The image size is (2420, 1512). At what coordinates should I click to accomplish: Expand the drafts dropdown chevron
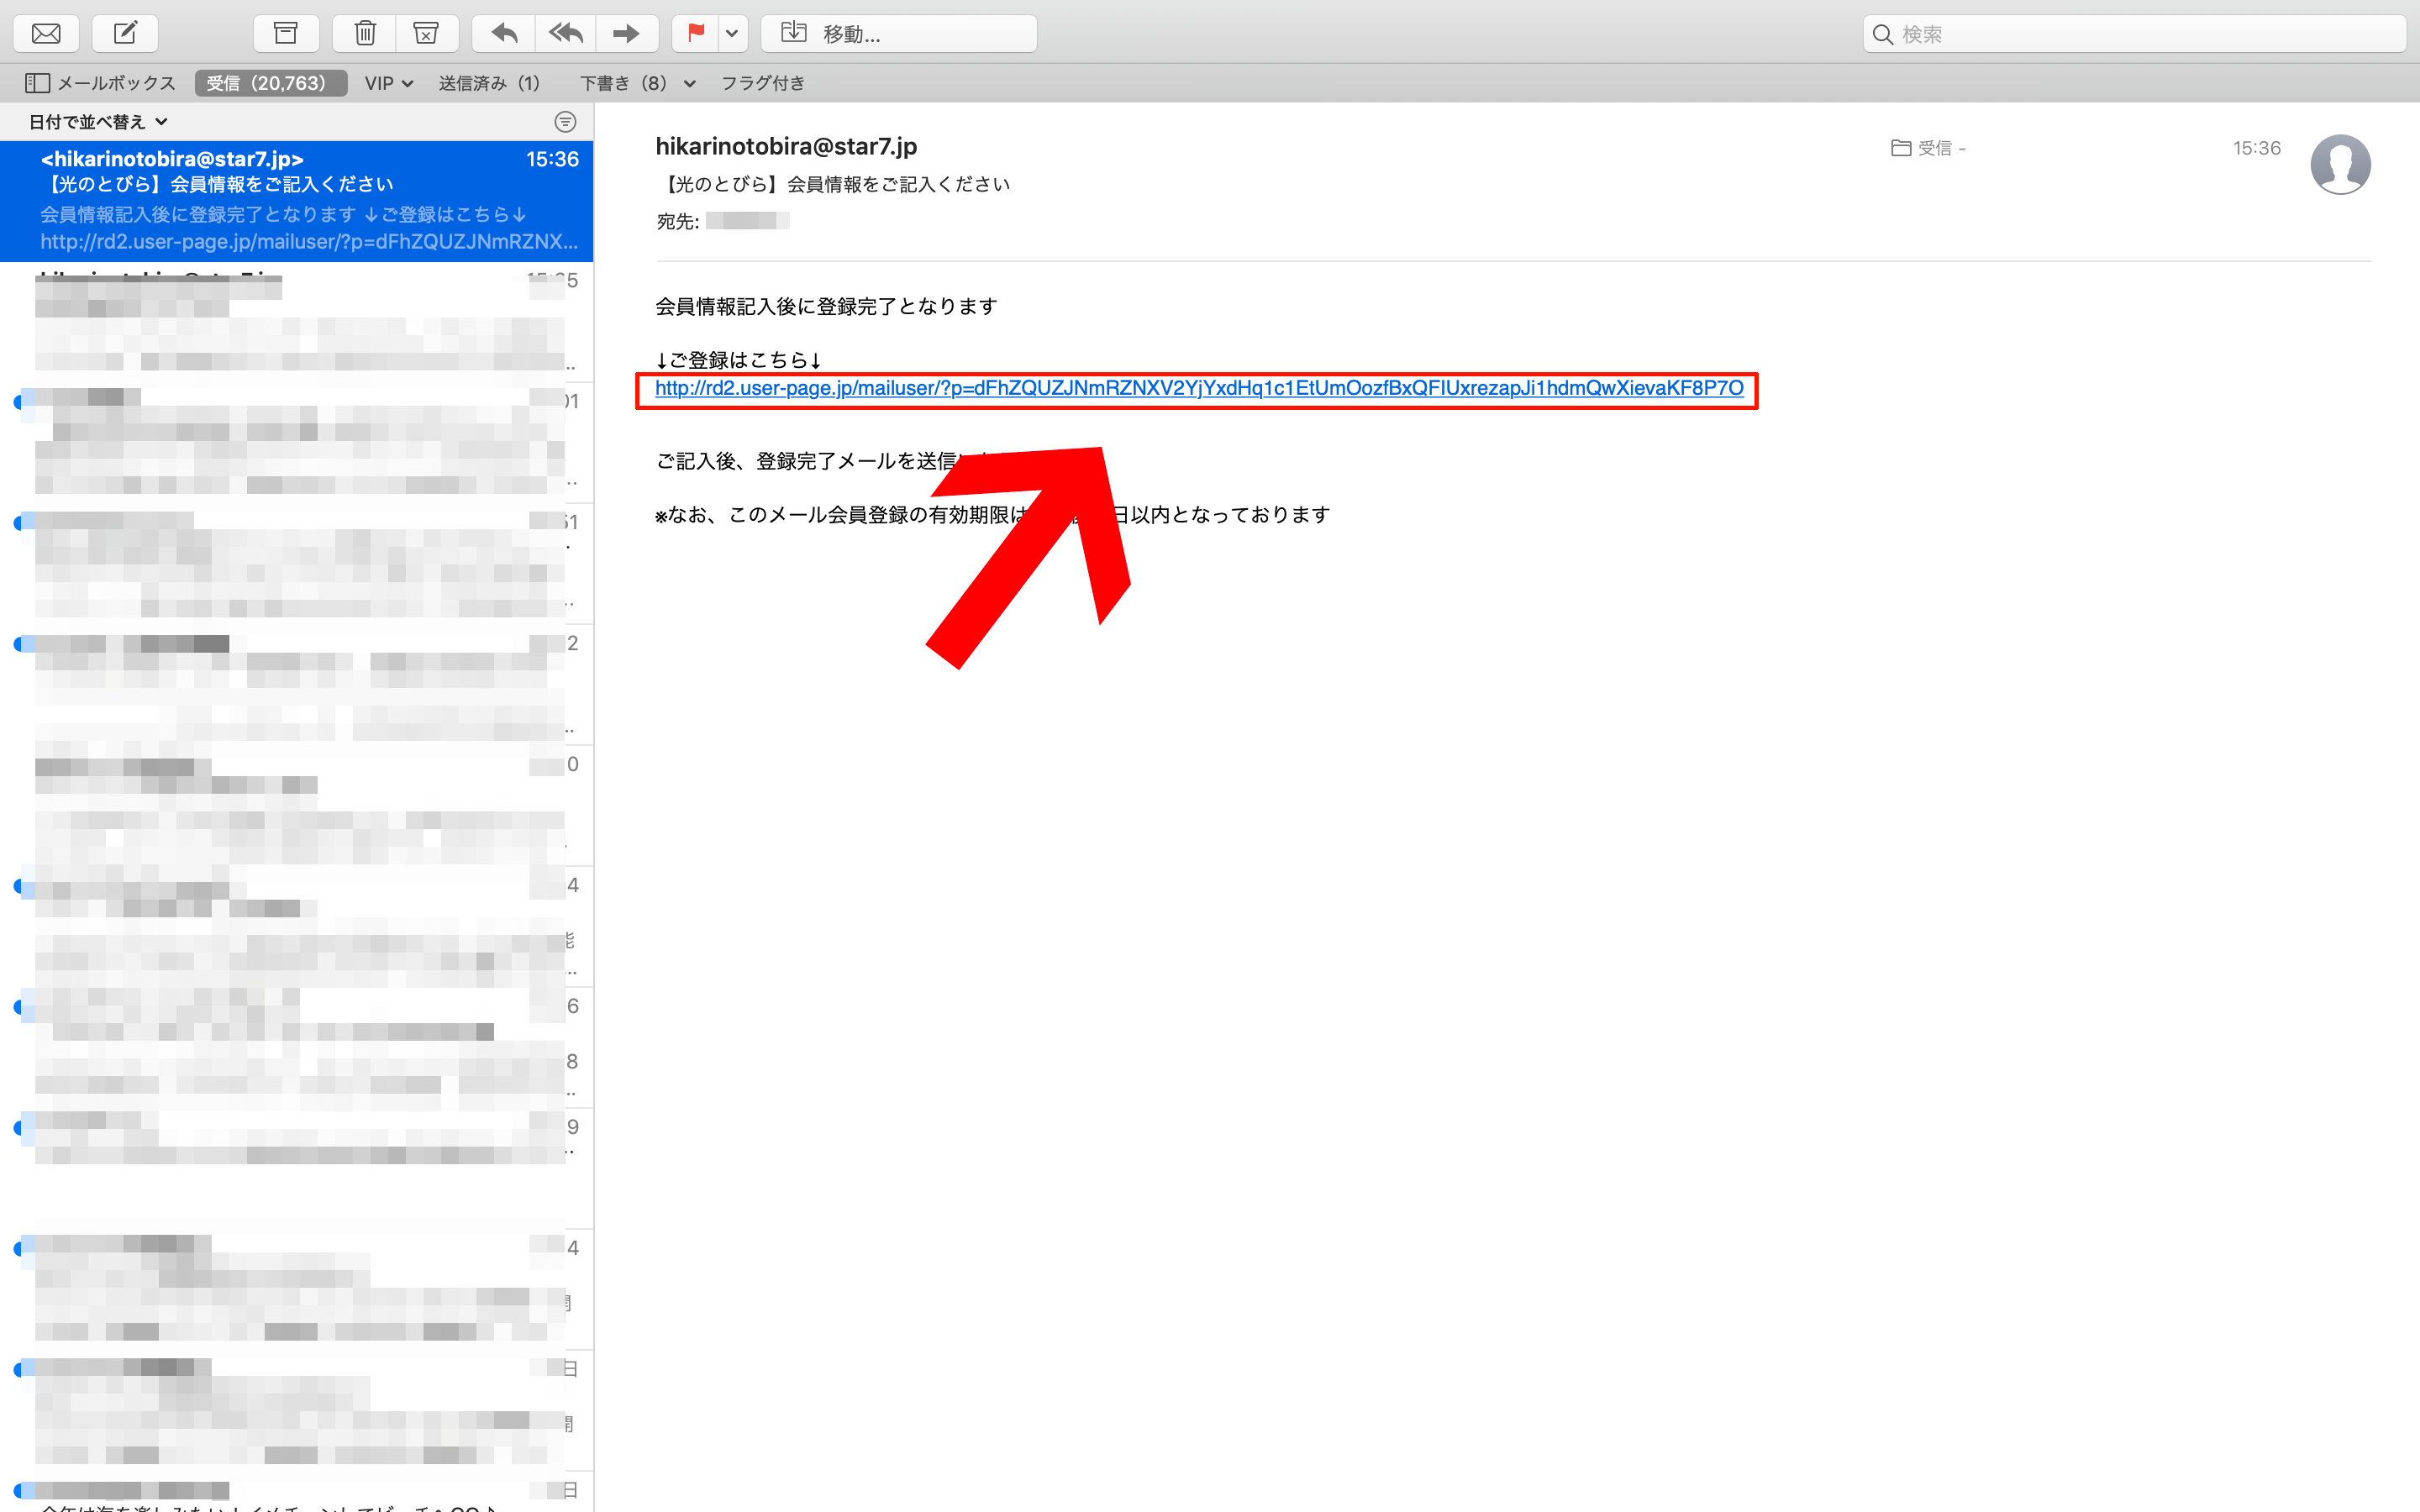(689, 84)
